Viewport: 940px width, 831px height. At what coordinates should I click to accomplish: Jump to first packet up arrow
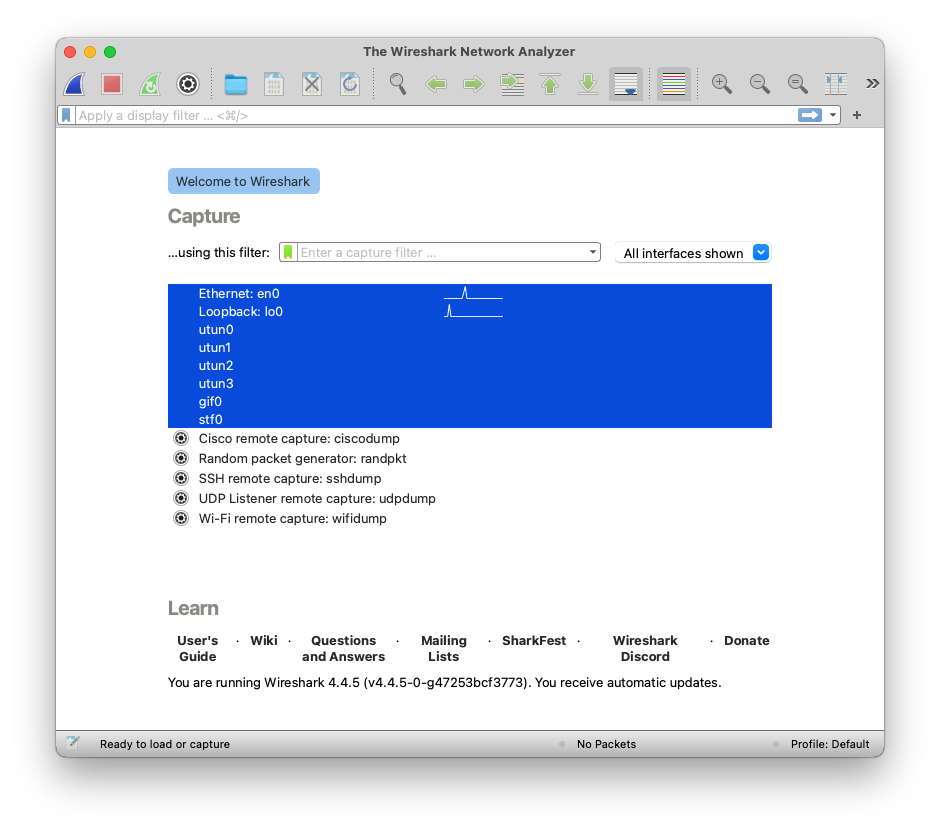(550, 84)
